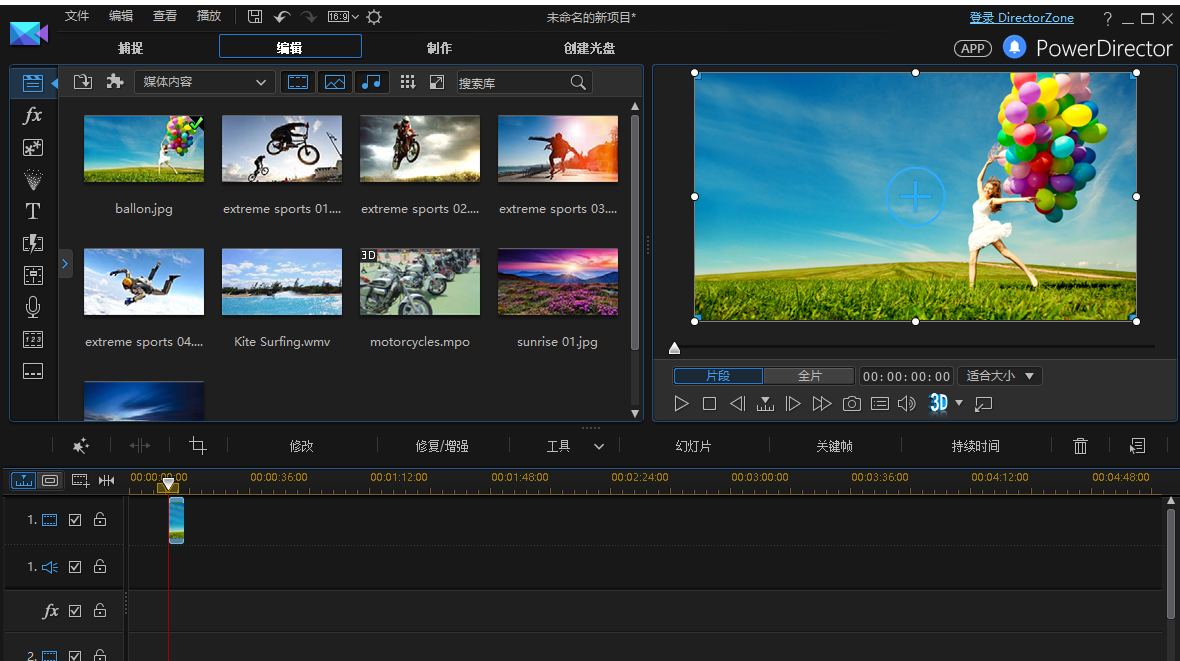The width and height of the screenshot is (1180, 661).
Task: Toggle video track 1 enable checkbox
Action: coord(75,519)
